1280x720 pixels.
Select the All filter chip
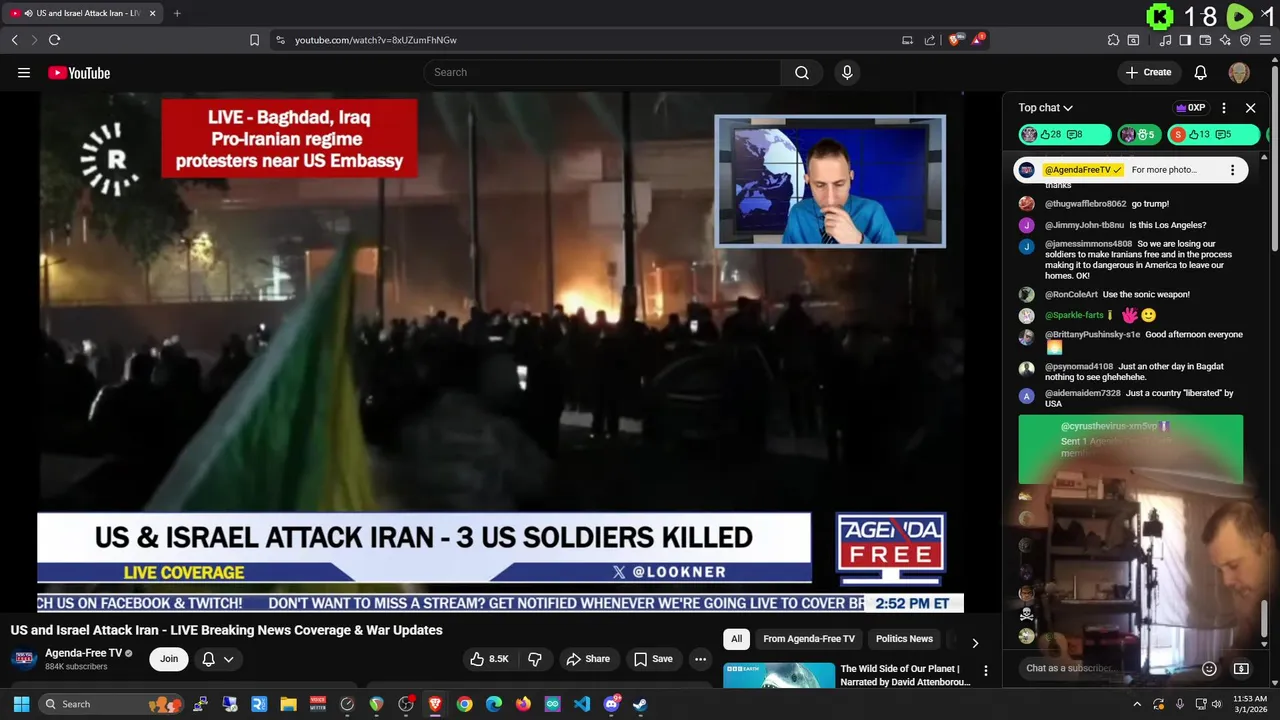tap(736, 639)
